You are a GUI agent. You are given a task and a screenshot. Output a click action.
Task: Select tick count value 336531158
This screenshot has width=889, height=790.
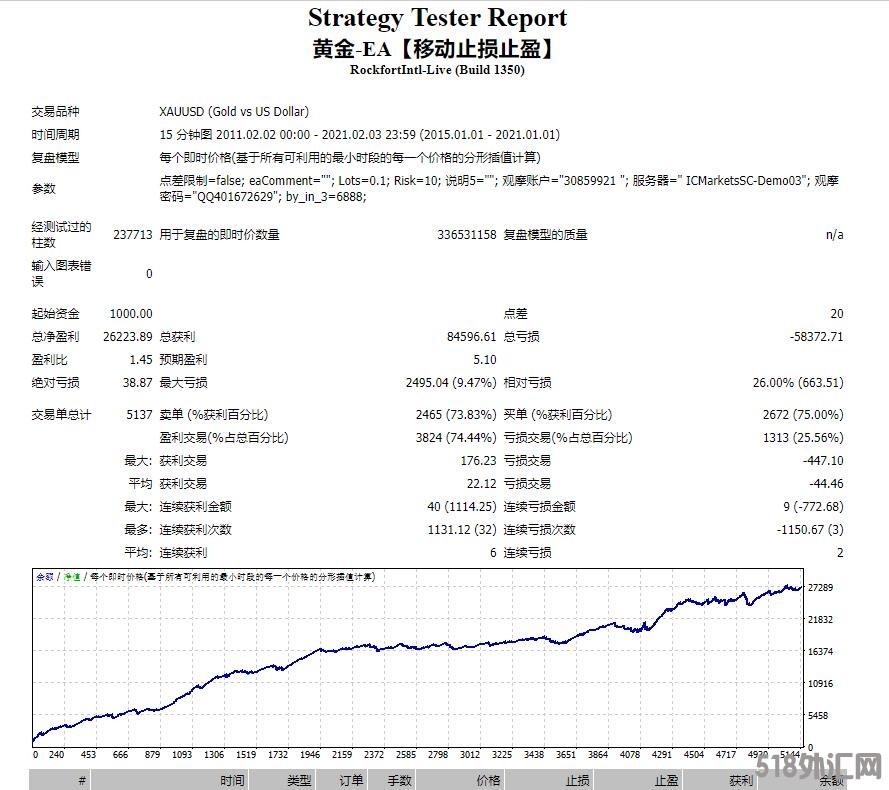pos(467,235)
